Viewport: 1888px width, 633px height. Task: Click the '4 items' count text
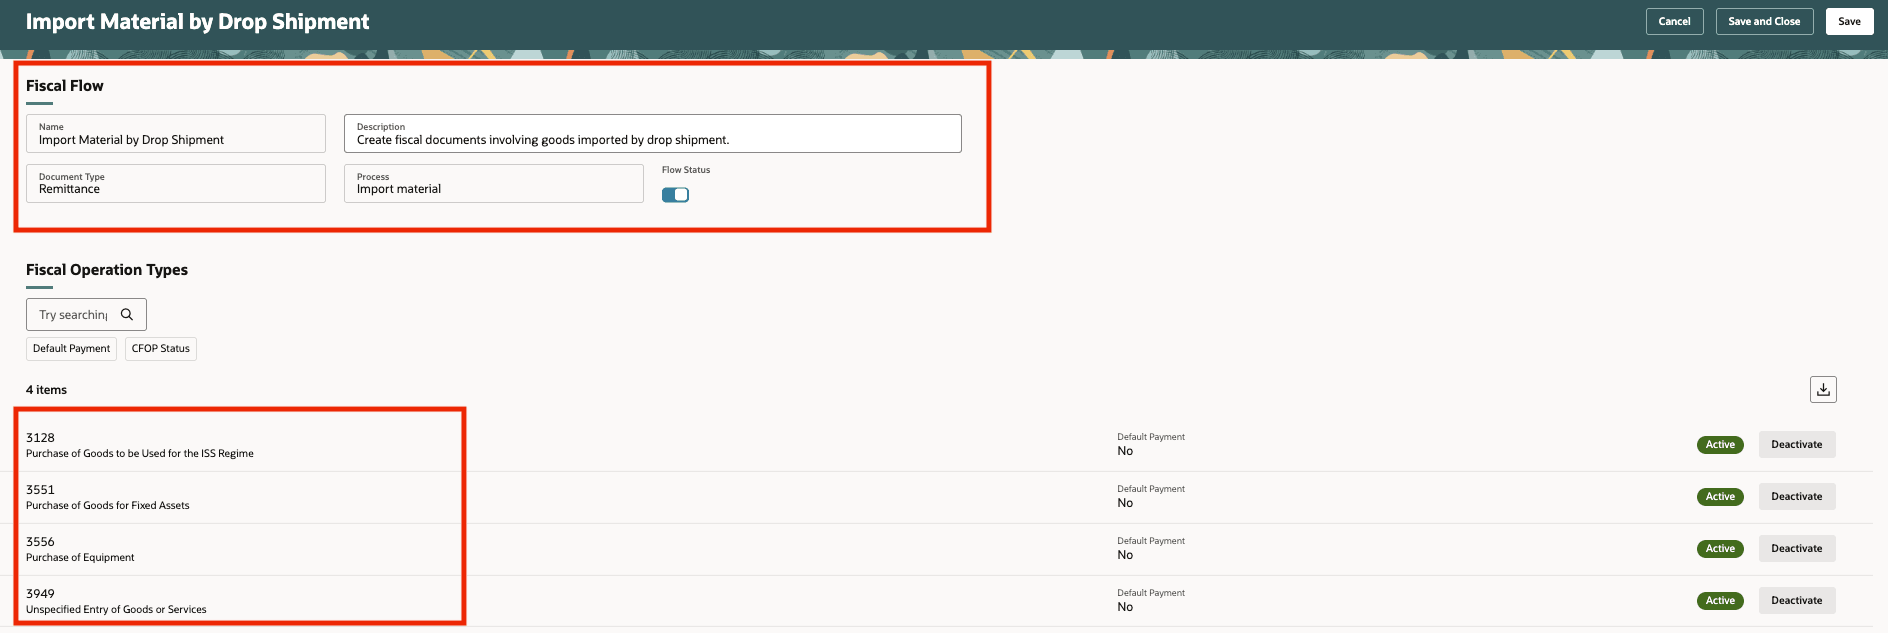[x=46, y=390]
